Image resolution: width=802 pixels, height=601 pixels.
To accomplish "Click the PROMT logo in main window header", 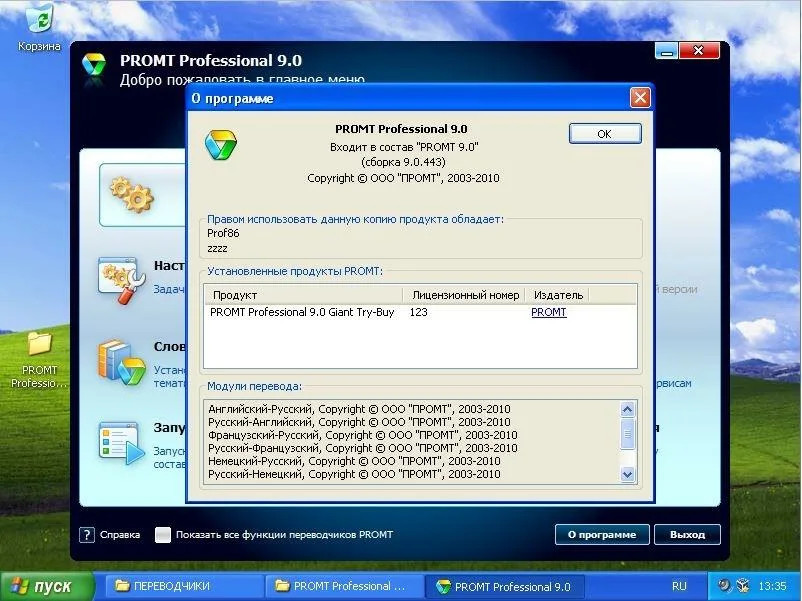I will point(94,65).
